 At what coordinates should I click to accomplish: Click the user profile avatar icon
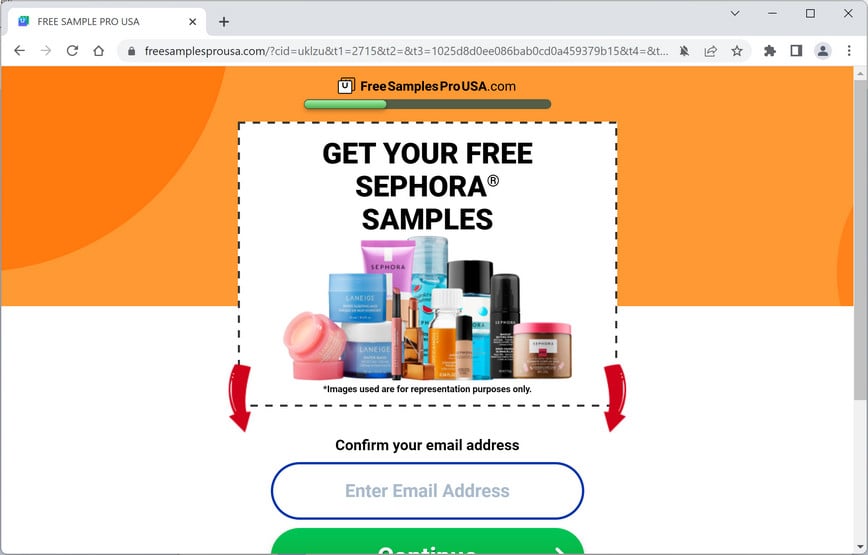click(x=823, y=51)
